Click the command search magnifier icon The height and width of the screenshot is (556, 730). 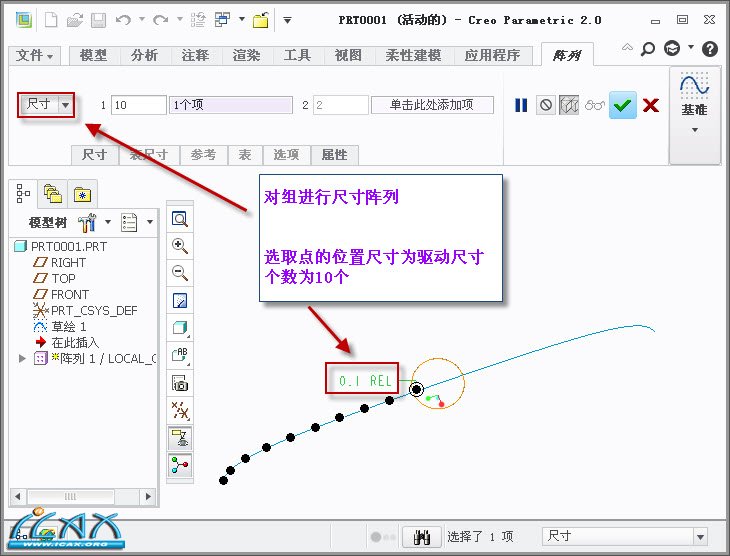648,48
